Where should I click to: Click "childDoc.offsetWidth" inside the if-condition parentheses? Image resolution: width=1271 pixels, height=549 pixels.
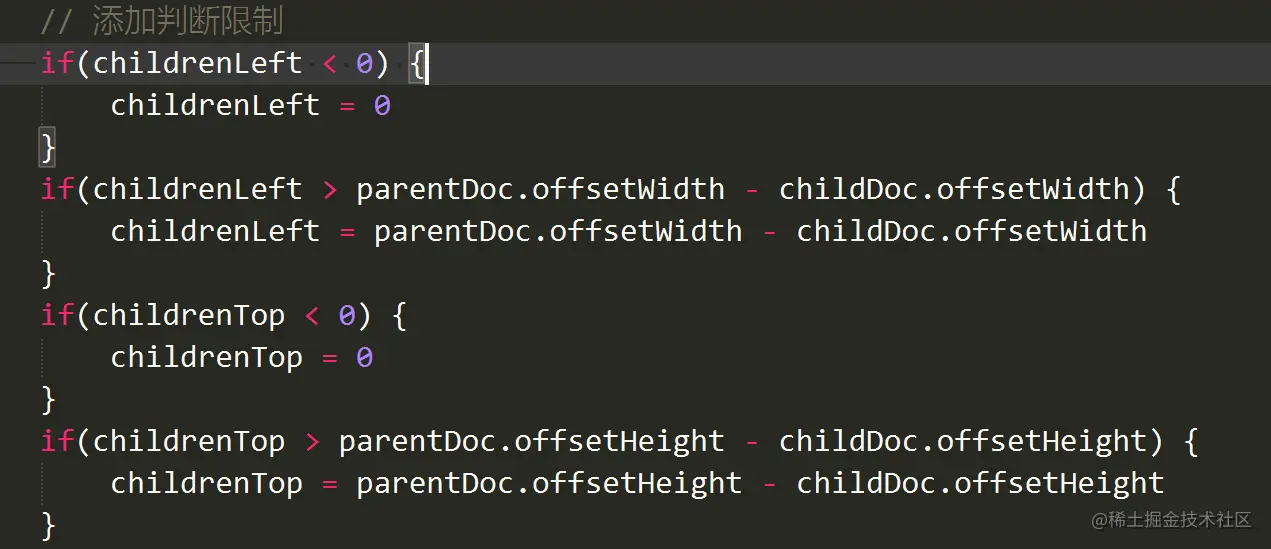click(954, 189)
